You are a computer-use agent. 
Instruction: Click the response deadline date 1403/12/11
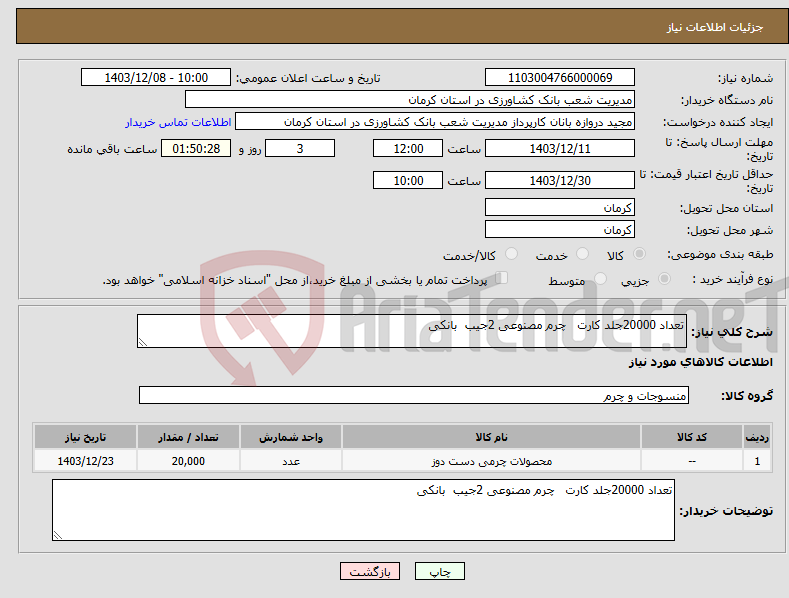(560, 148)
